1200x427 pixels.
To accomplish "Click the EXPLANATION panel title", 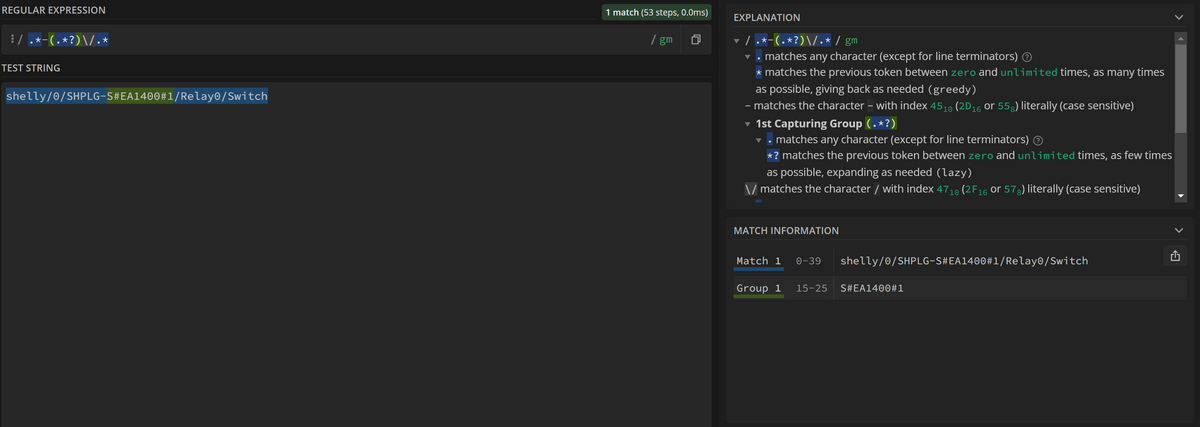I will pos(767,17).
